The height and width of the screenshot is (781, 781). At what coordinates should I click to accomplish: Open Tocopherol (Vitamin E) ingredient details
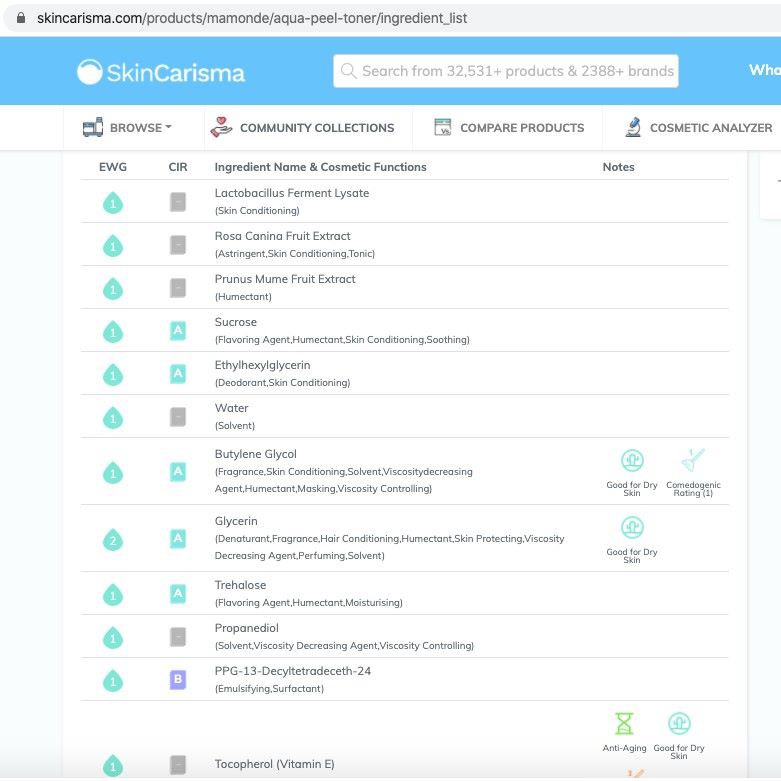tap(274, 764)
